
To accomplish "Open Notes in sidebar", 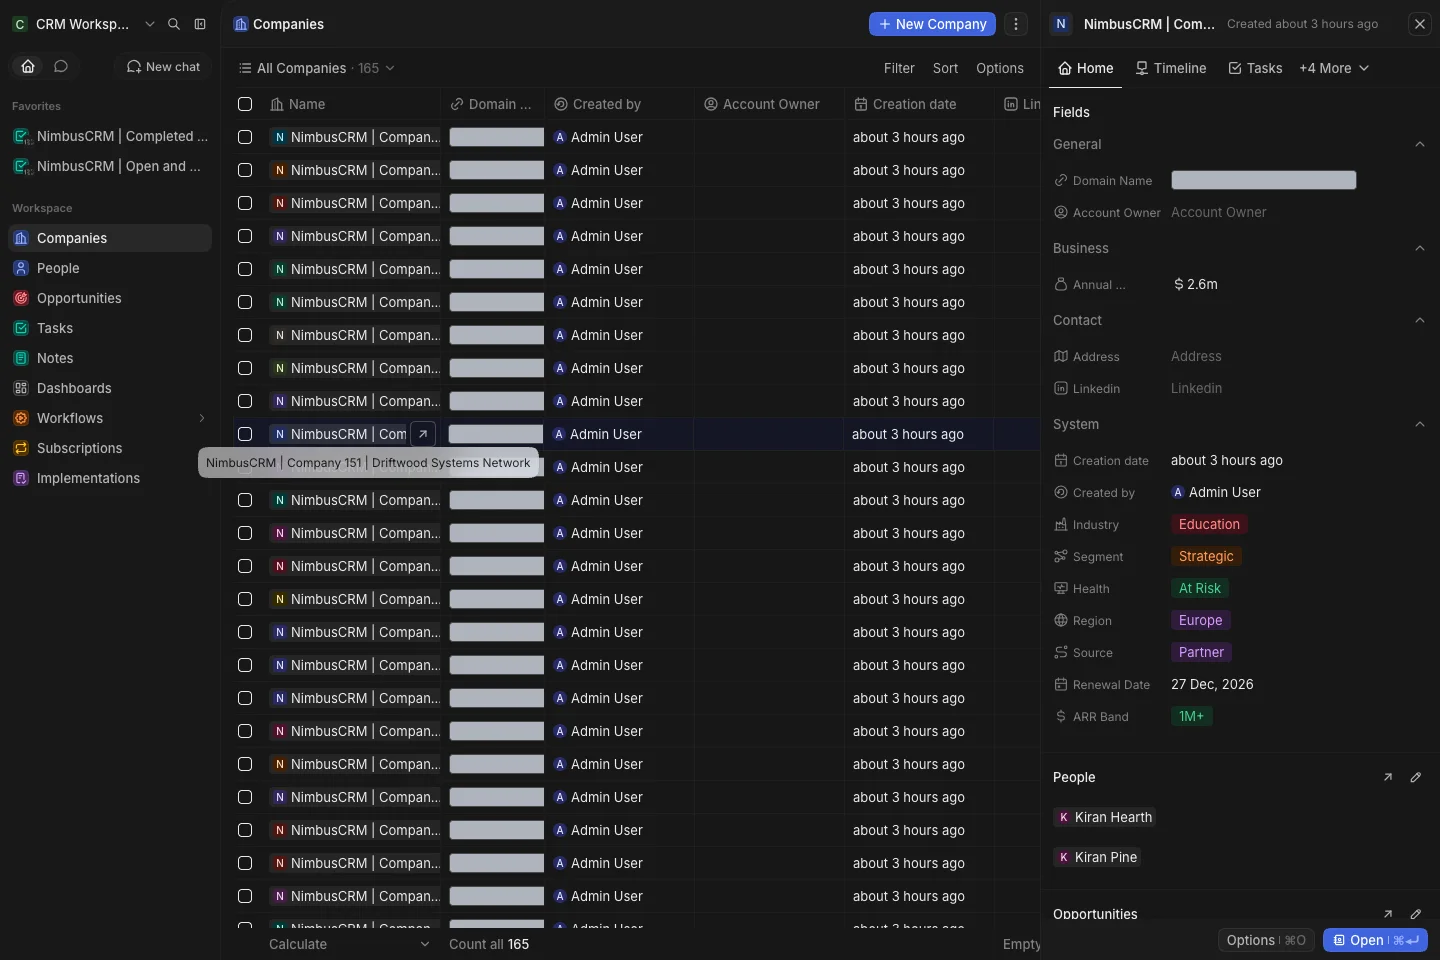I will tap(110, 358).
